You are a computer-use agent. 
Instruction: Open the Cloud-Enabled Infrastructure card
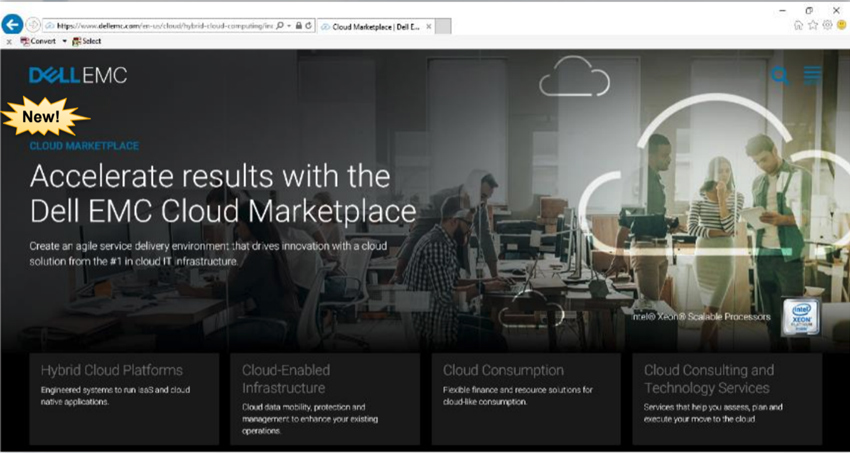click(x=325, y=399)
